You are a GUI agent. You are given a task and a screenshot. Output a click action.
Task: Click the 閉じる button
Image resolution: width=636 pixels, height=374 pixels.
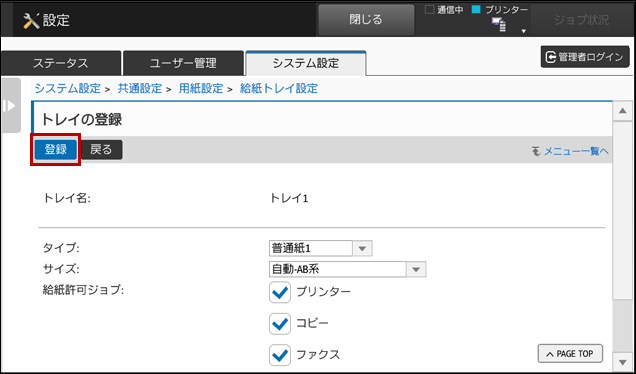366,20
